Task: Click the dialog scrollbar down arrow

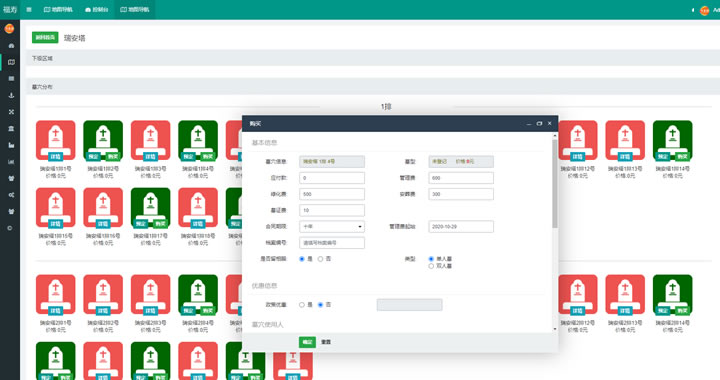Action: click(x=555, y=329)
